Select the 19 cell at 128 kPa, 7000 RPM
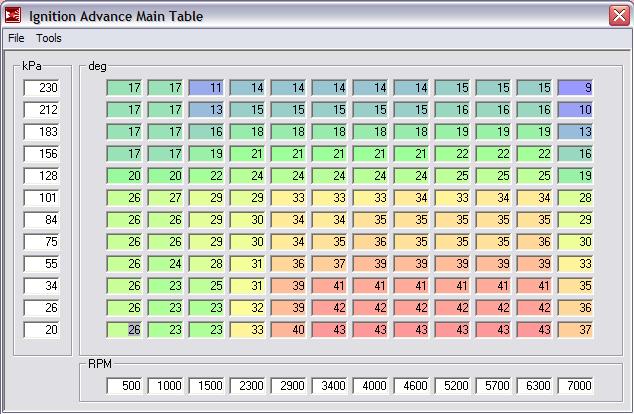This screenshot has height=414, width=634. (575, 176)
